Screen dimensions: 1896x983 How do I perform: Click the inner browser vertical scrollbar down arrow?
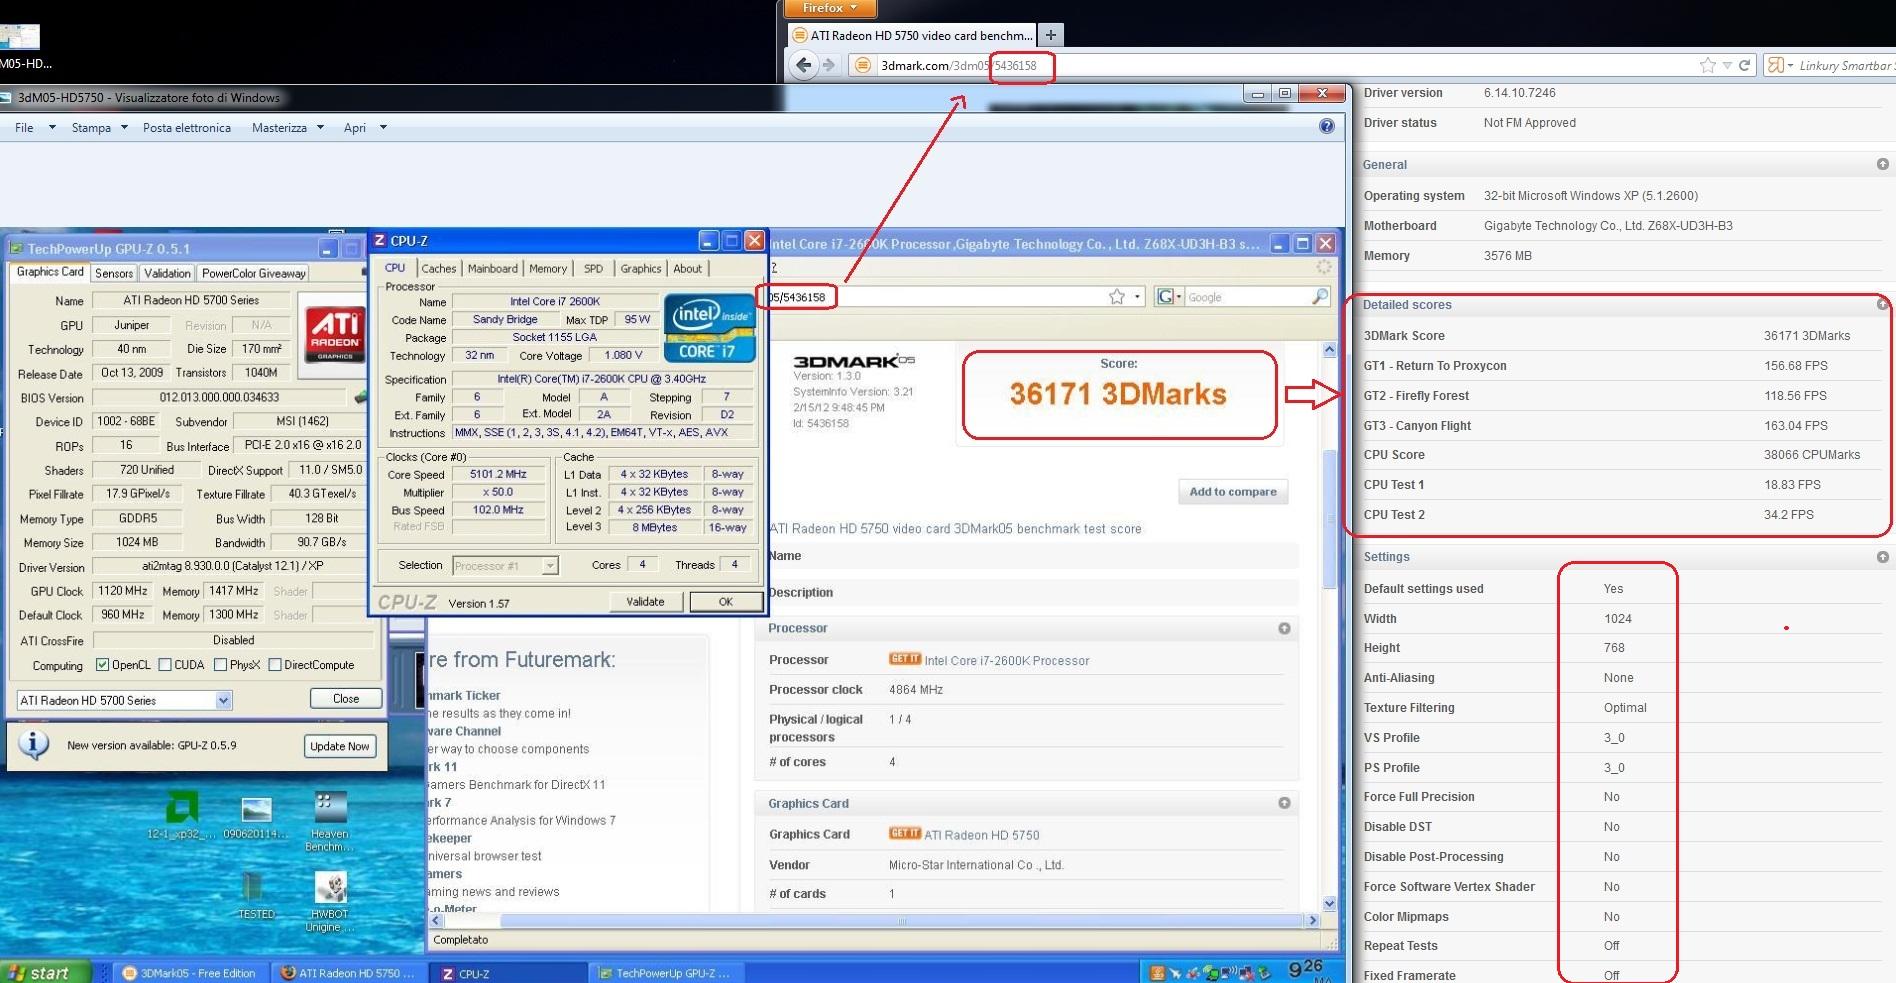[x=1329, y=903]
